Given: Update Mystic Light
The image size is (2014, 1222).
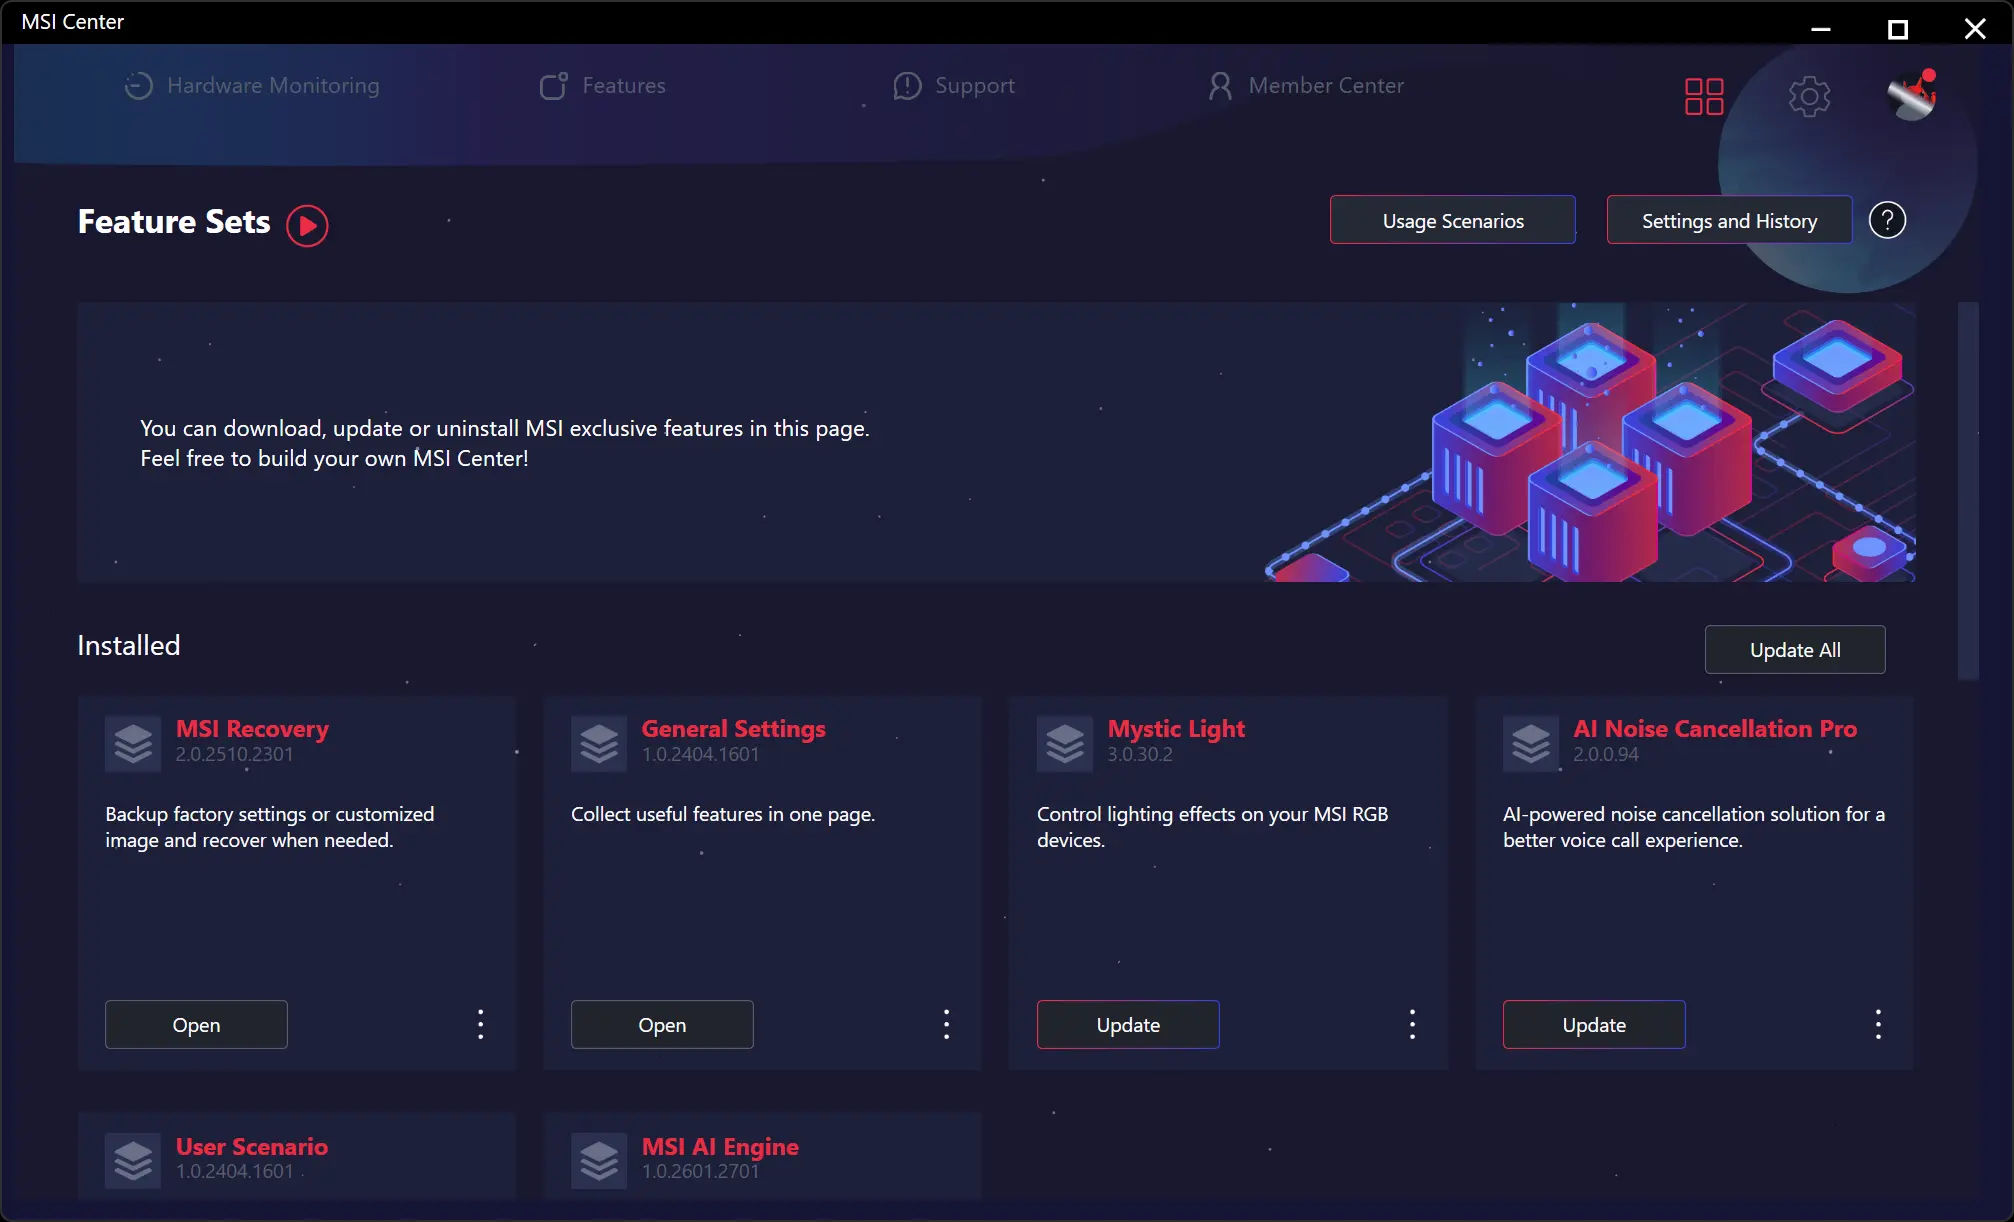Looking at the screenshot, I should pos(1128,1025).
